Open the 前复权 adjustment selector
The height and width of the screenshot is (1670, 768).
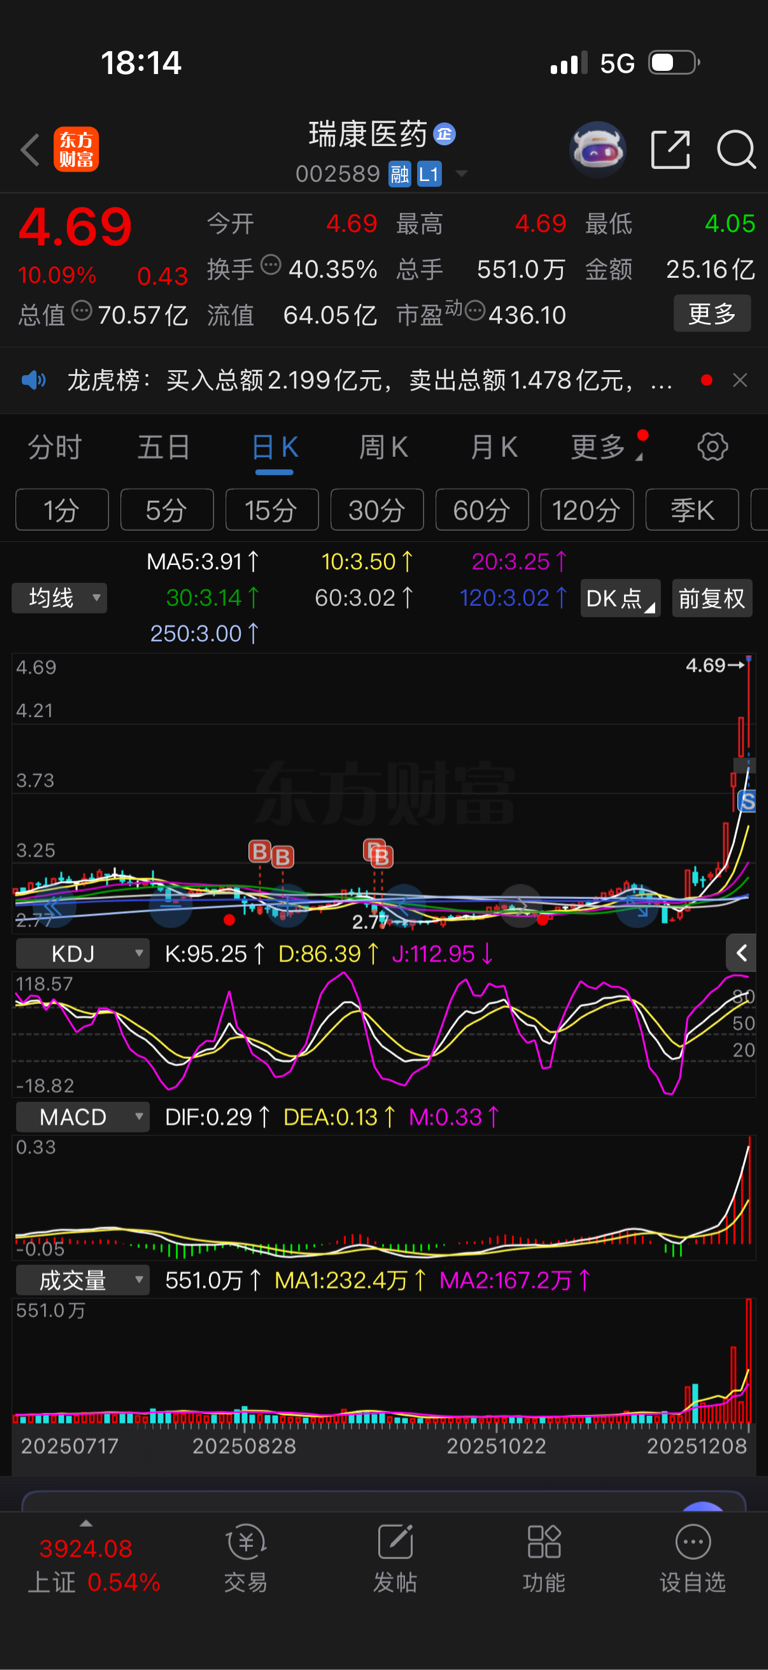(x=712, y=598)
